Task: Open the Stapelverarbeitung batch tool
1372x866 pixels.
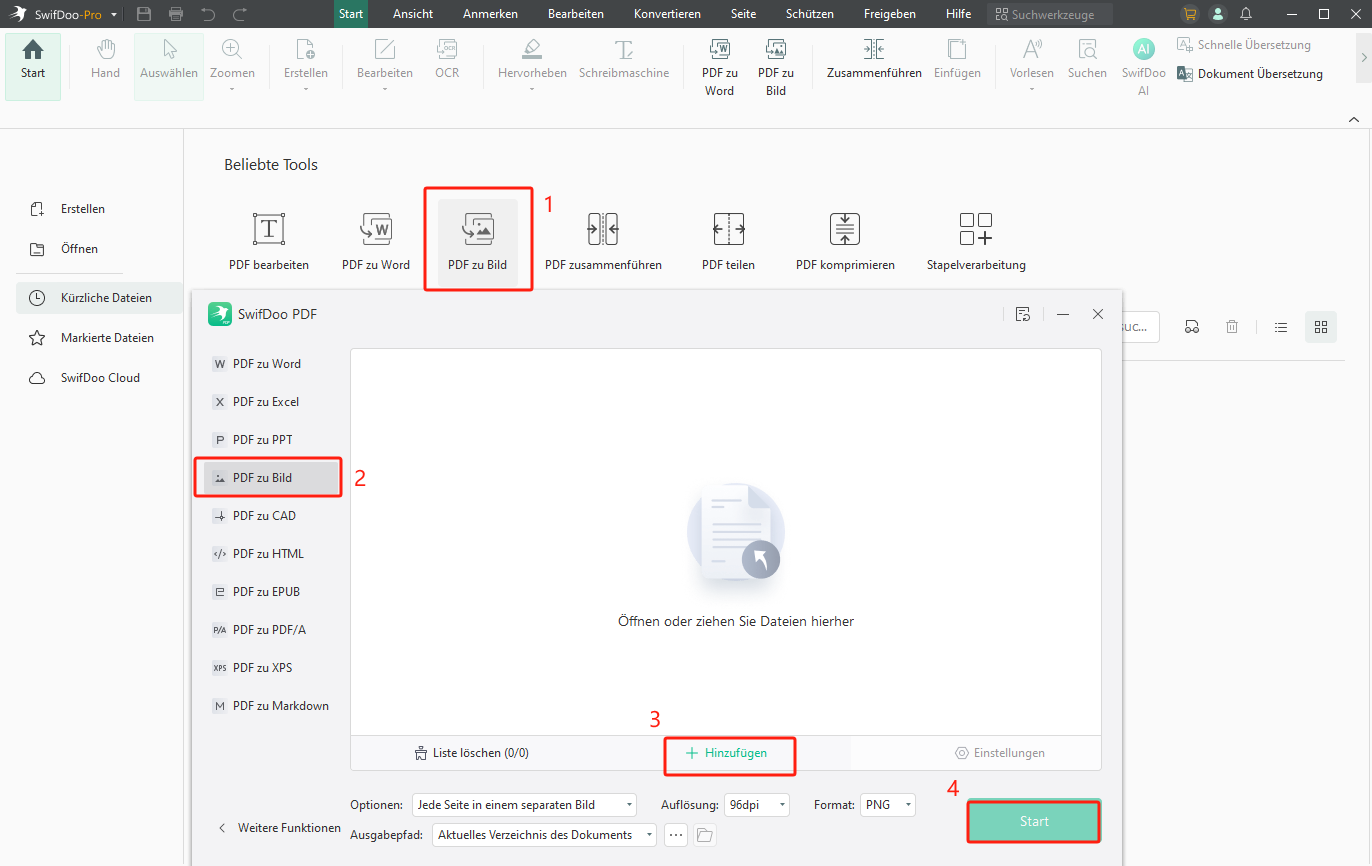Action: (976, 241)
